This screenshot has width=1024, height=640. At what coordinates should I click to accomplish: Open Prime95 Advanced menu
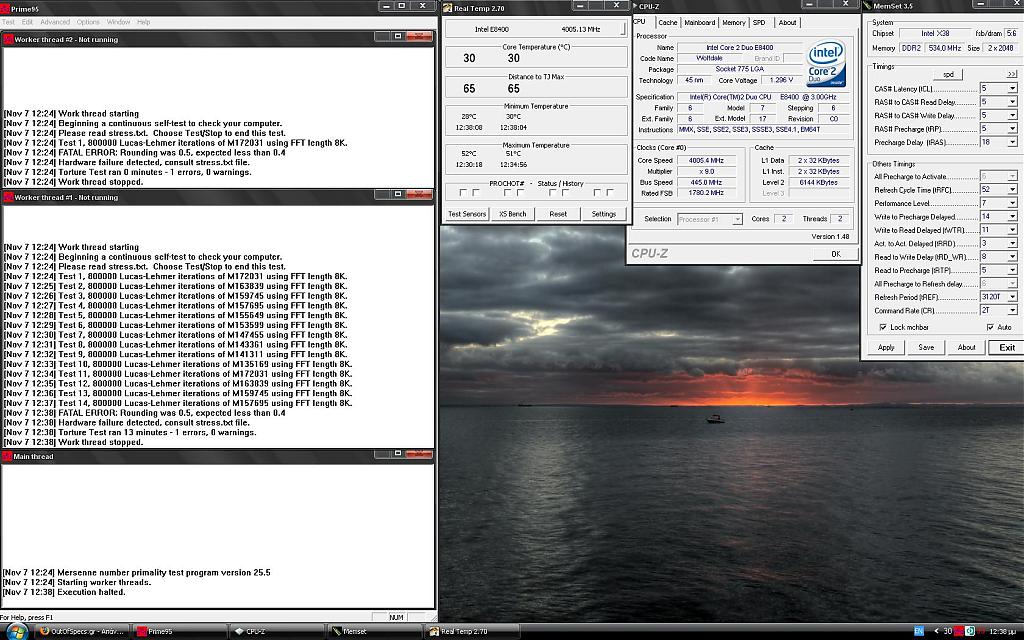click(55, 22)
